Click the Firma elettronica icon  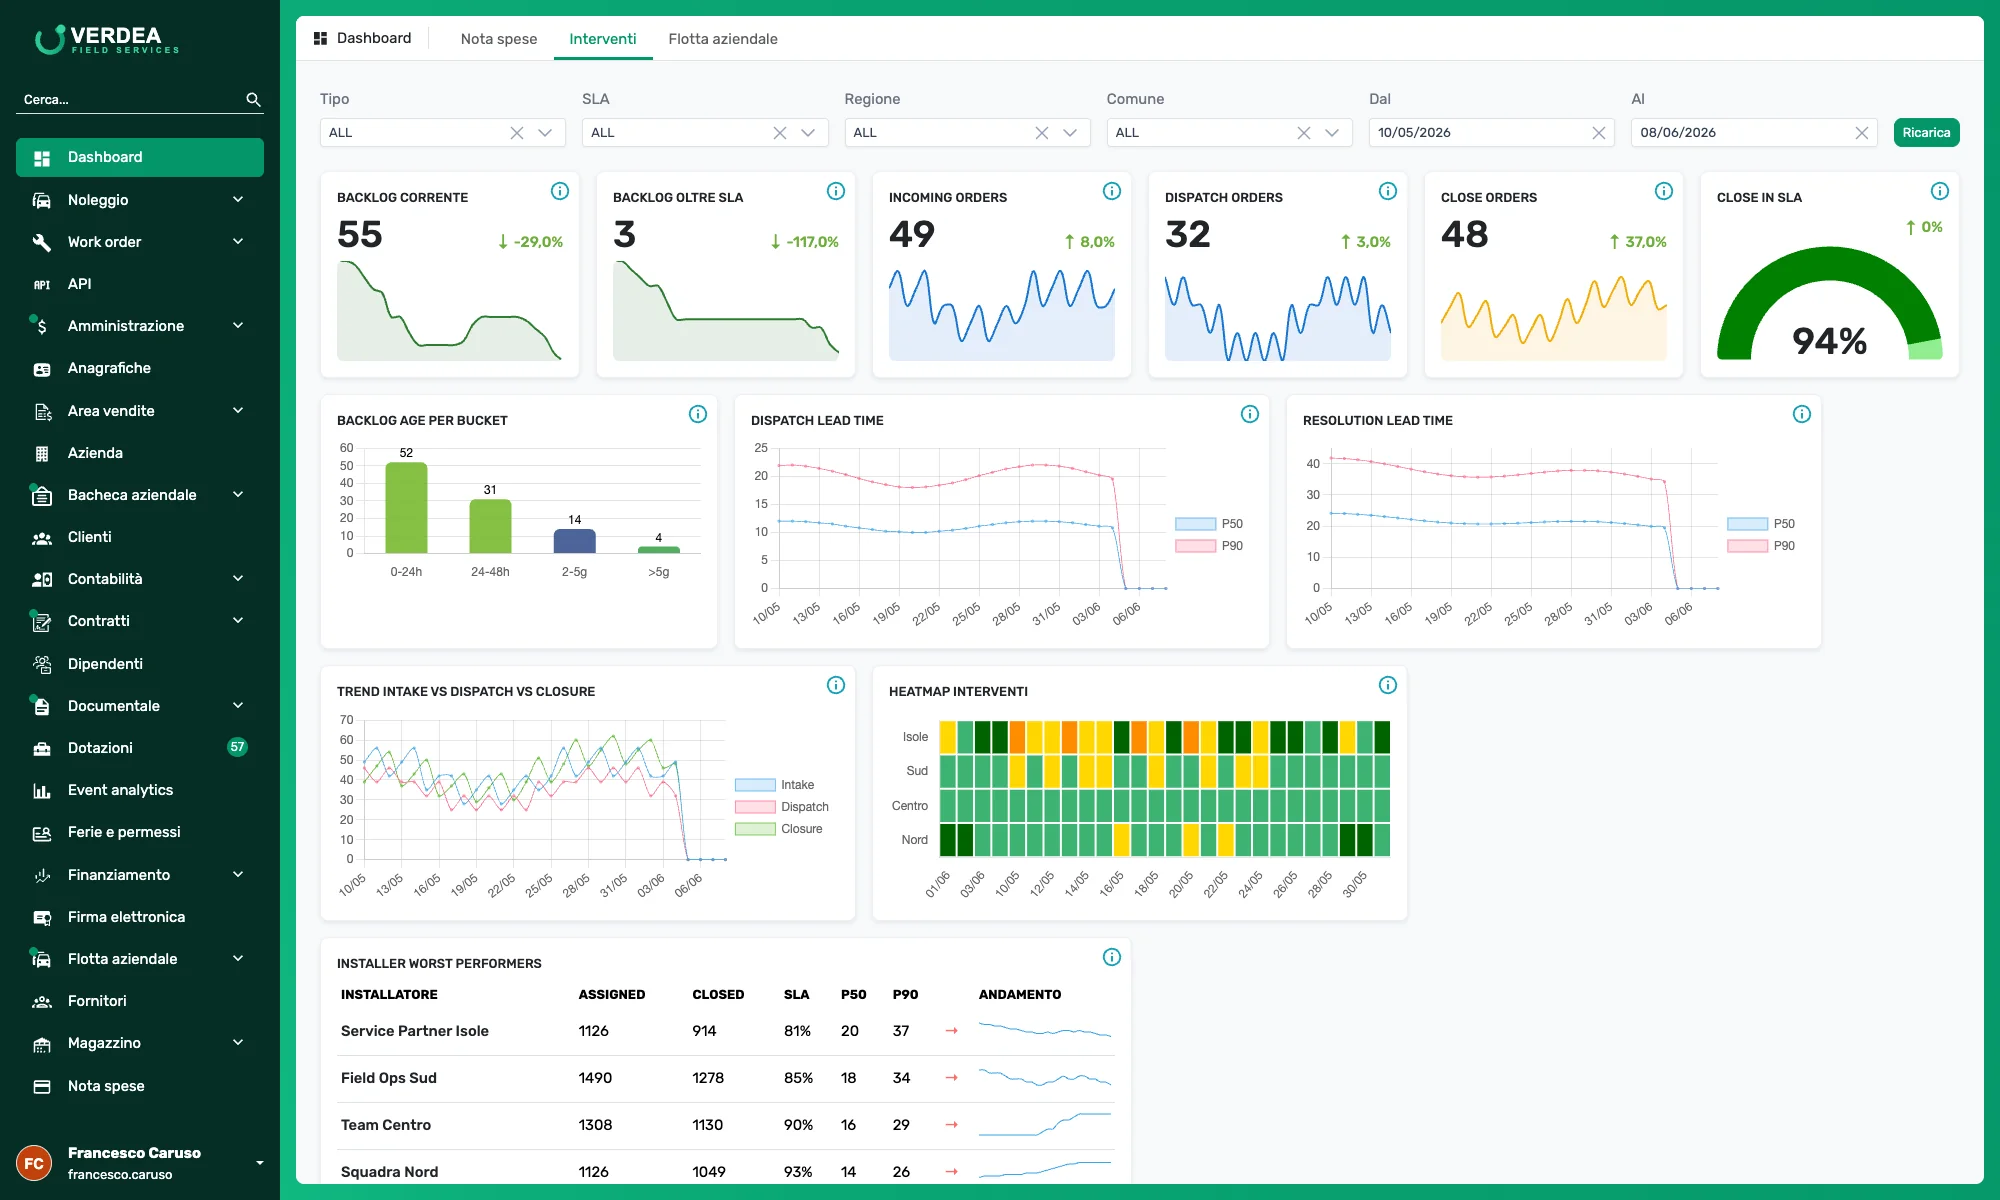(42, 917)
